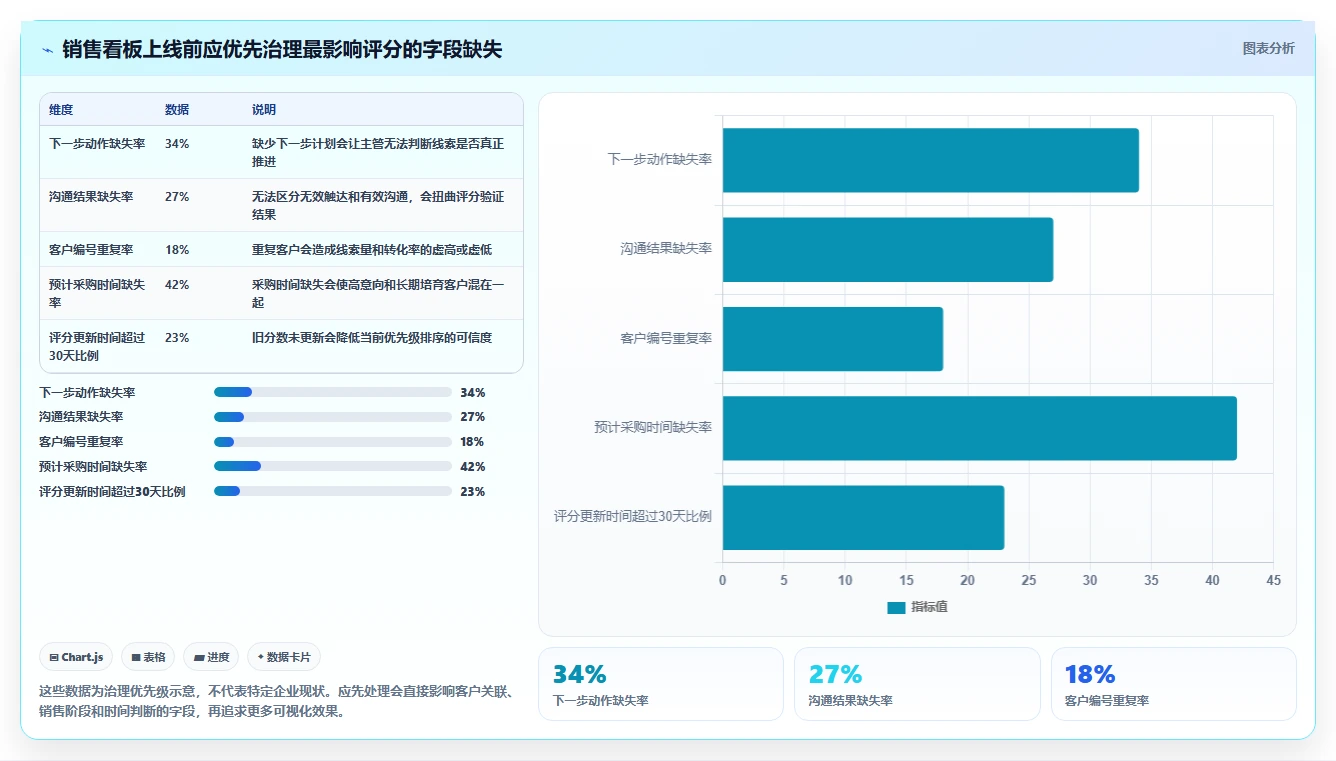The height and width of the screenshot is (761, 1336).
Task: Click the chart bar for 评分更新时间超过30天比例
Action: pyautogui.click(x=863, y=517)
